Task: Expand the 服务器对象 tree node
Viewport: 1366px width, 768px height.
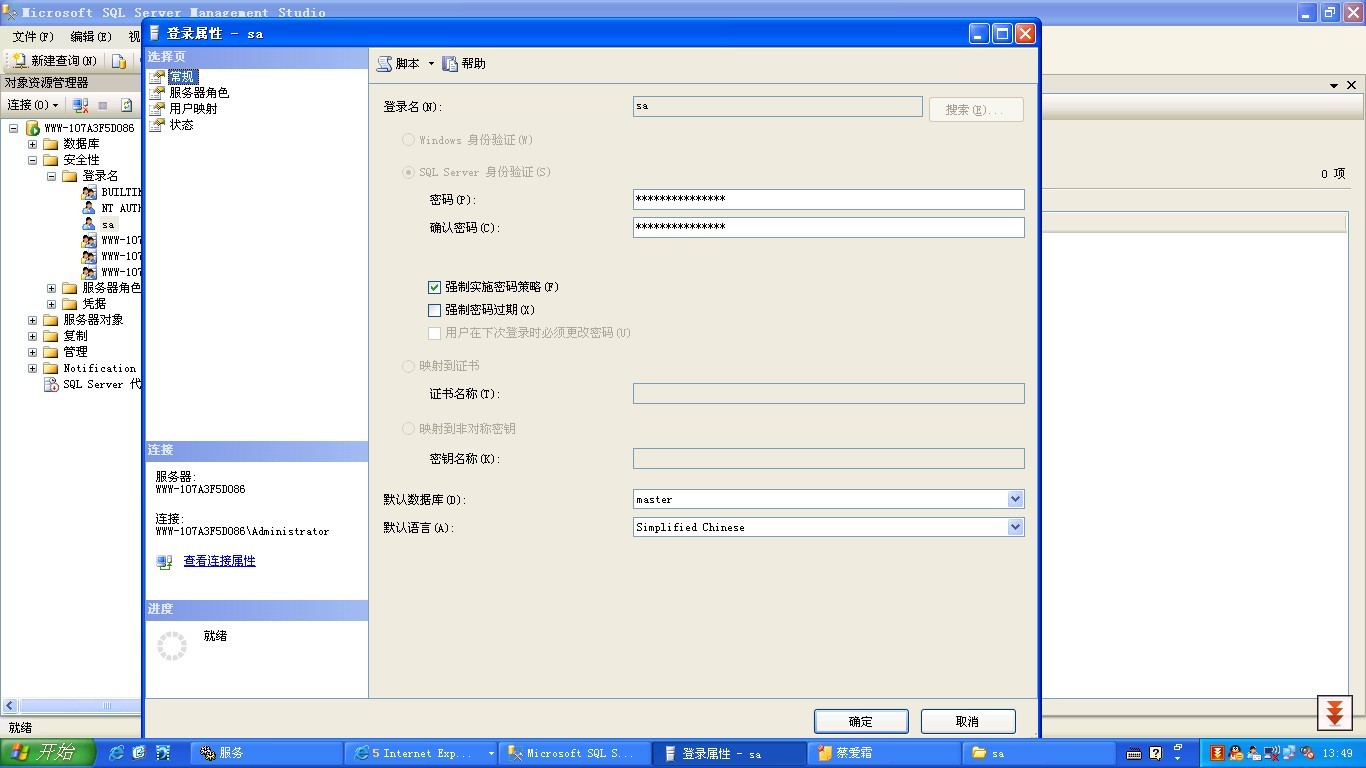Action: click(x=33, y=320)
